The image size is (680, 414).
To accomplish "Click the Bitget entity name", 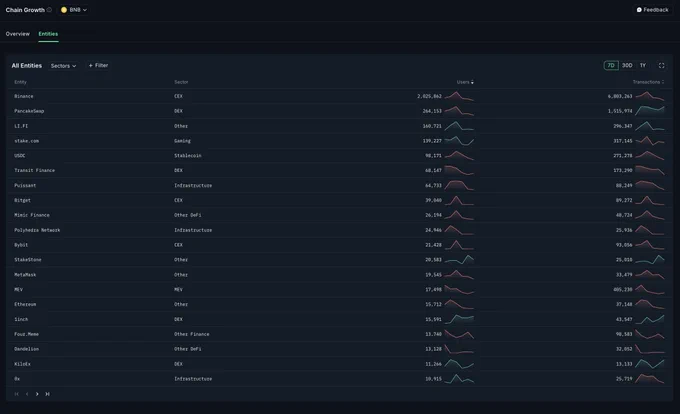I will (x=22, y=200).
